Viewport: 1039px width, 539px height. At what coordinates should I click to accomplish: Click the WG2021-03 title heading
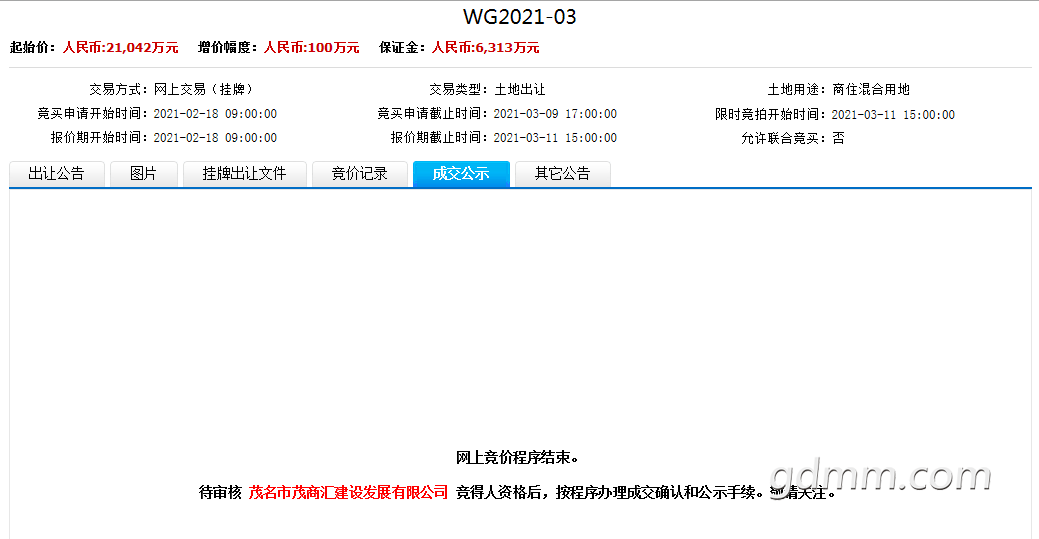[519, 17]
